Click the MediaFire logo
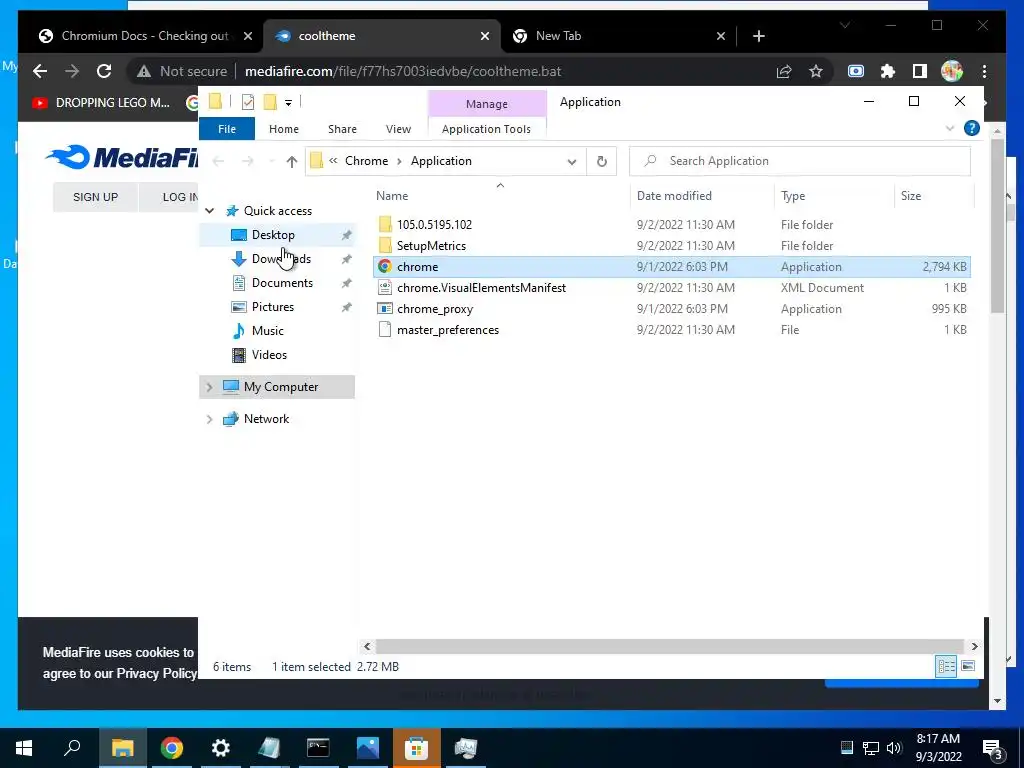Image resolution: width=1024 pixels, height=768 pixels. coord(121,157)
